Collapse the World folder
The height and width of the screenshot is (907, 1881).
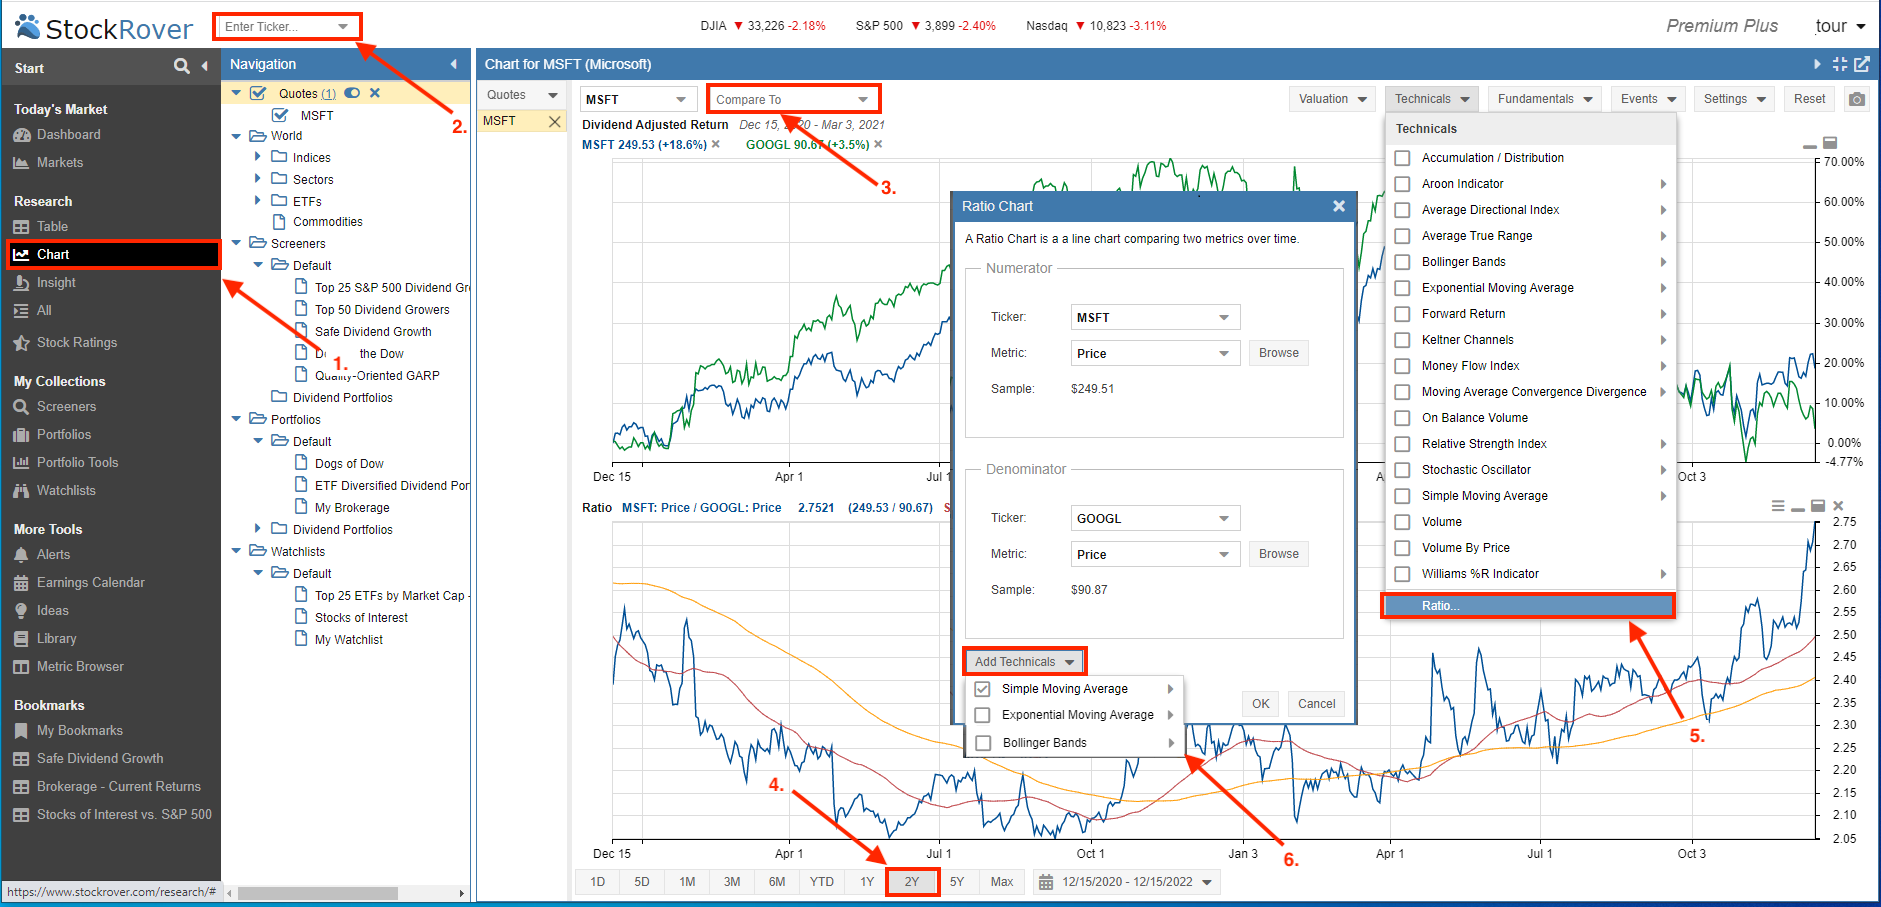click(x=236, y=135)
